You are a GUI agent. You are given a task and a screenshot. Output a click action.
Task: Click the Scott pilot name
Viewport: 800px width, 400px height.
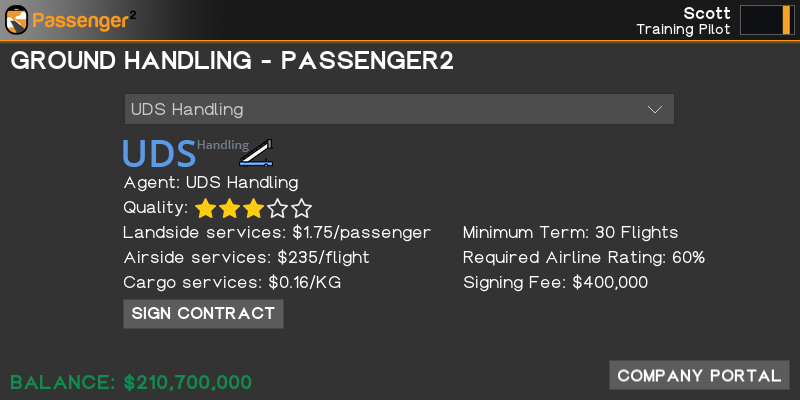click(x=707, y=12)
